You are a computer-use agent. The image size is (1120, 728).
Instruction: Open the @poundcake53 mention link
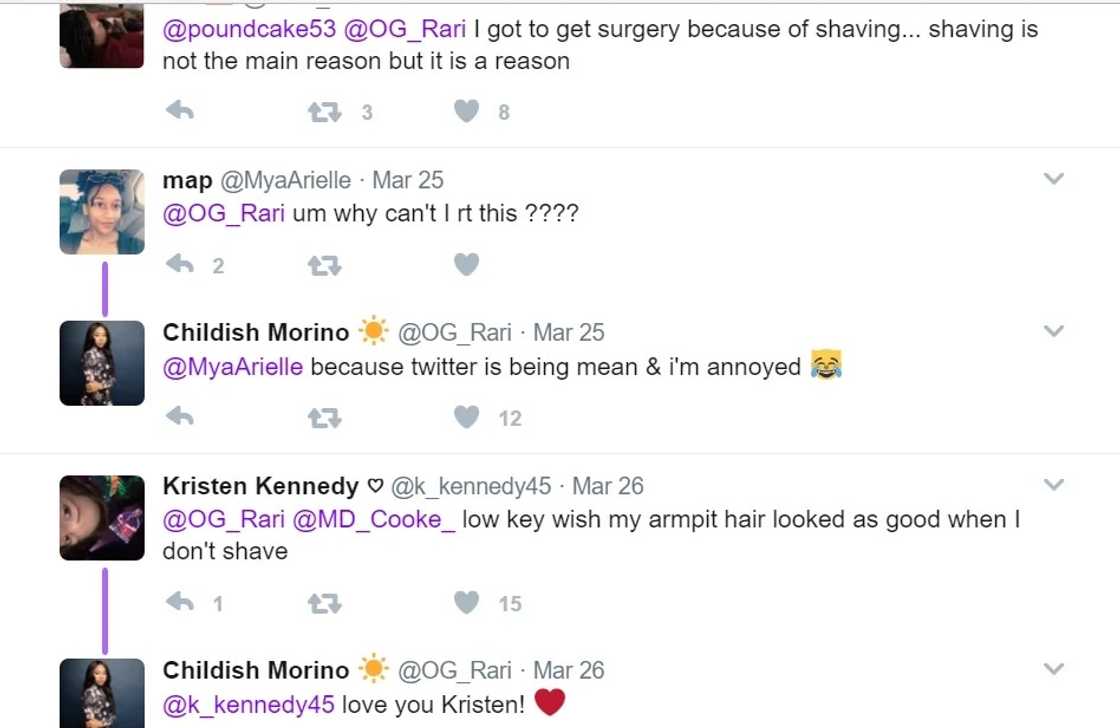click(249, 30)
